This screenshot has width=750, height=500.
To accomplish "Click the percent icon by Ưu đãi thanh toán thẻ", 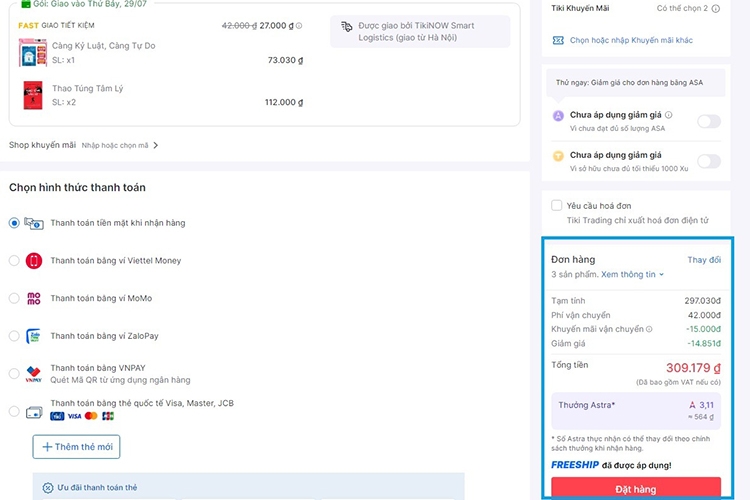I will point(48,488).
